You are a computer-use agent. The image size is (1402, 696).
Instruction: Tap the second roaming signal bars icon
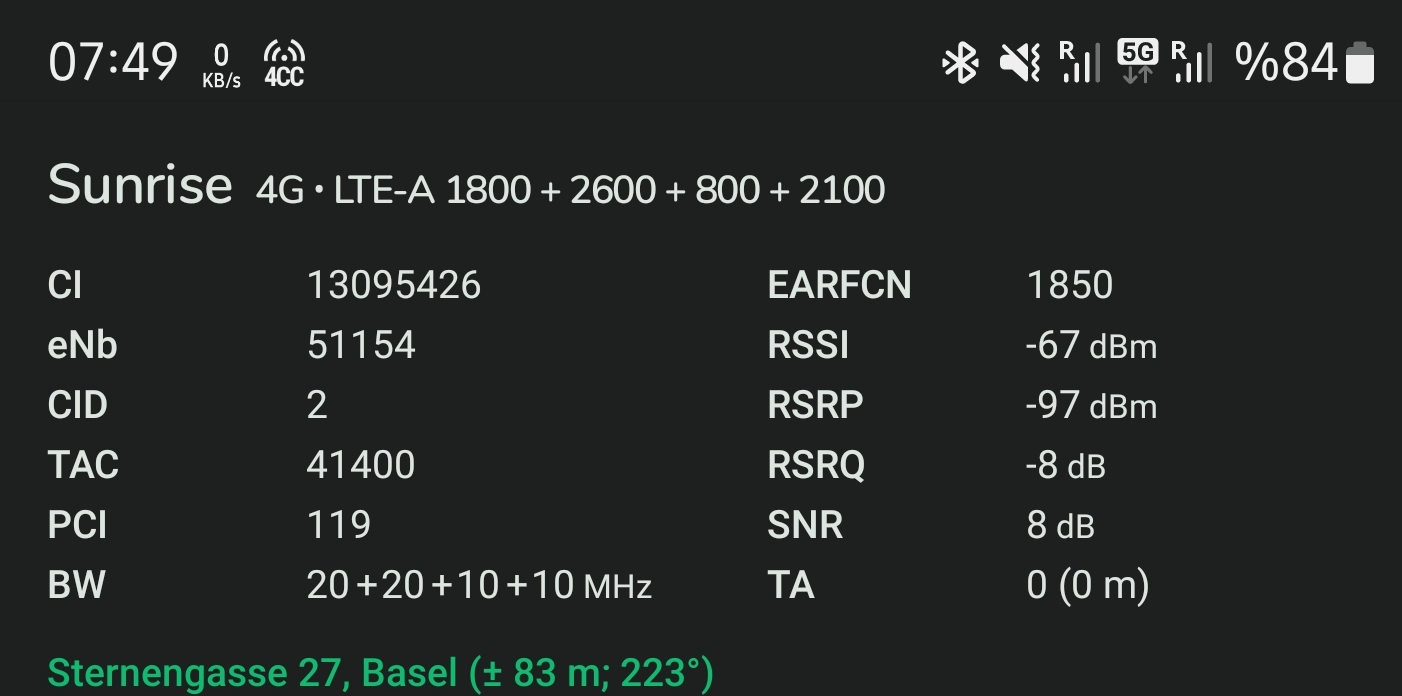tap(1192, 63)
